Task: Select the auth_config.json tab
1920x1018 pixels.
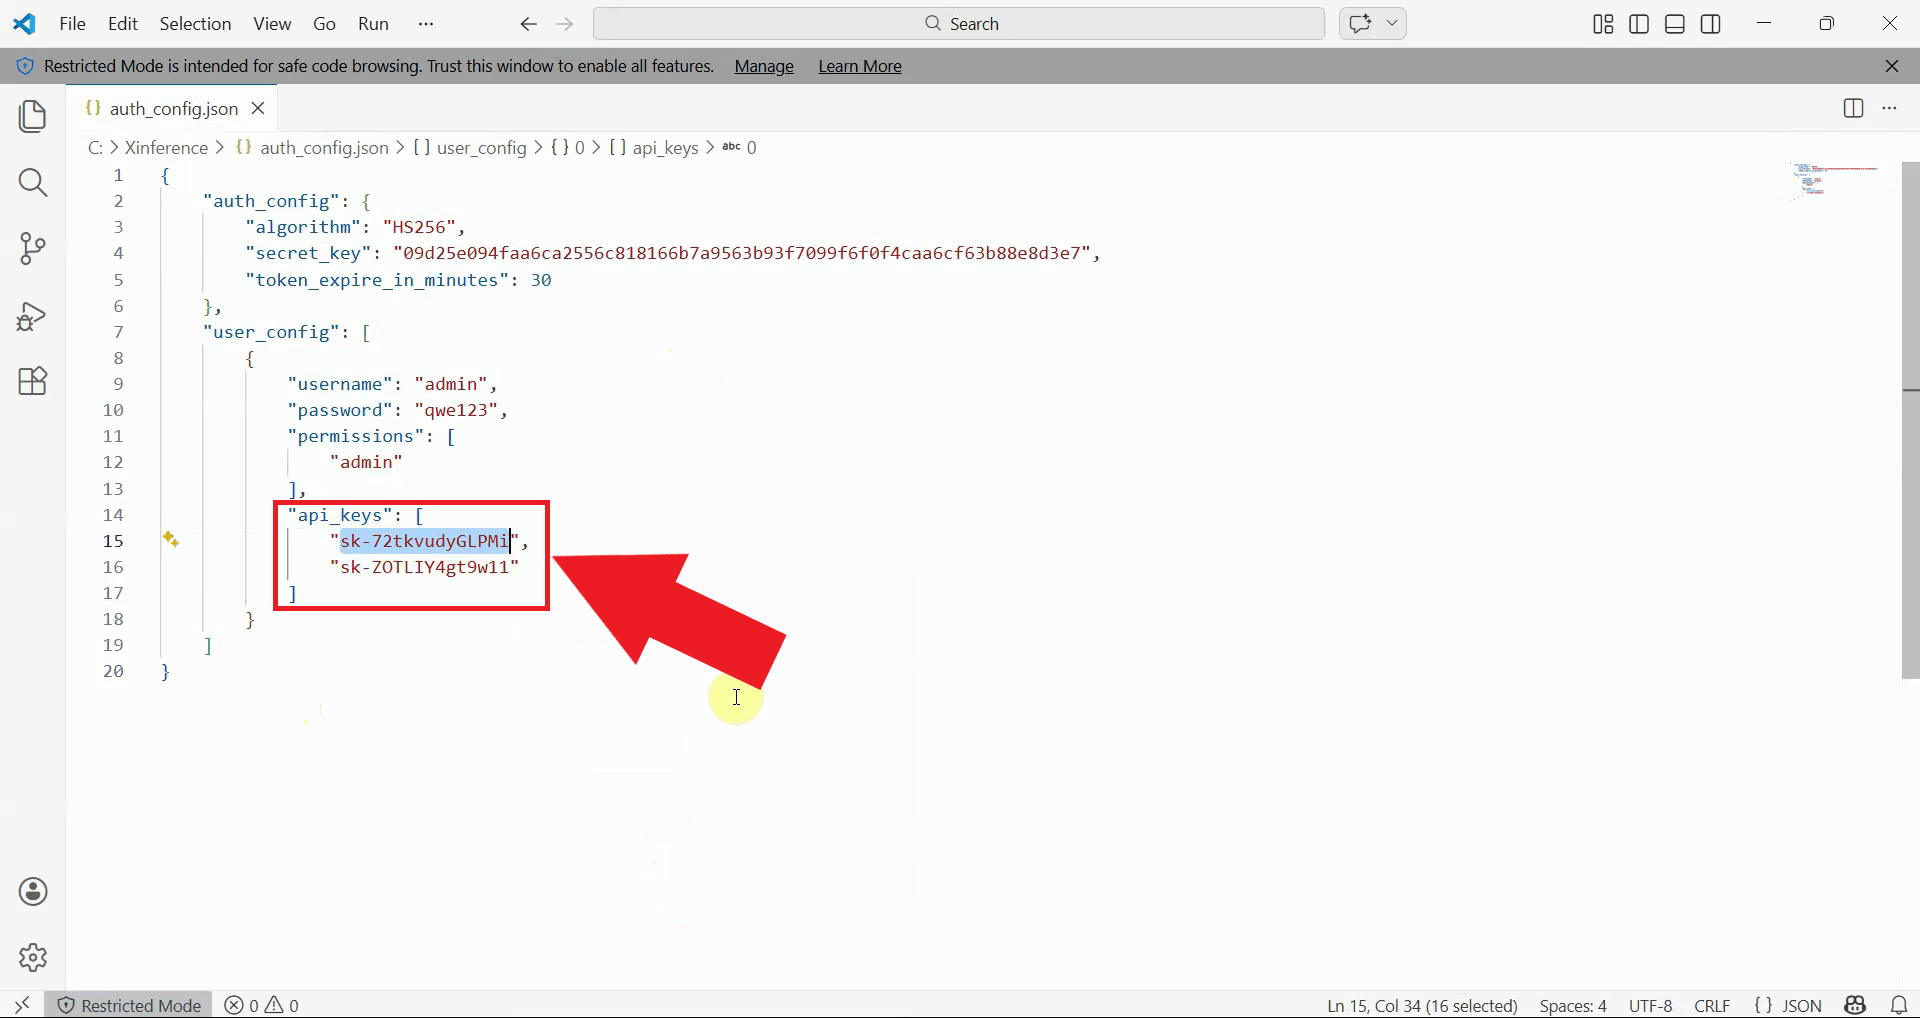Action: click(x=170, y=108)
